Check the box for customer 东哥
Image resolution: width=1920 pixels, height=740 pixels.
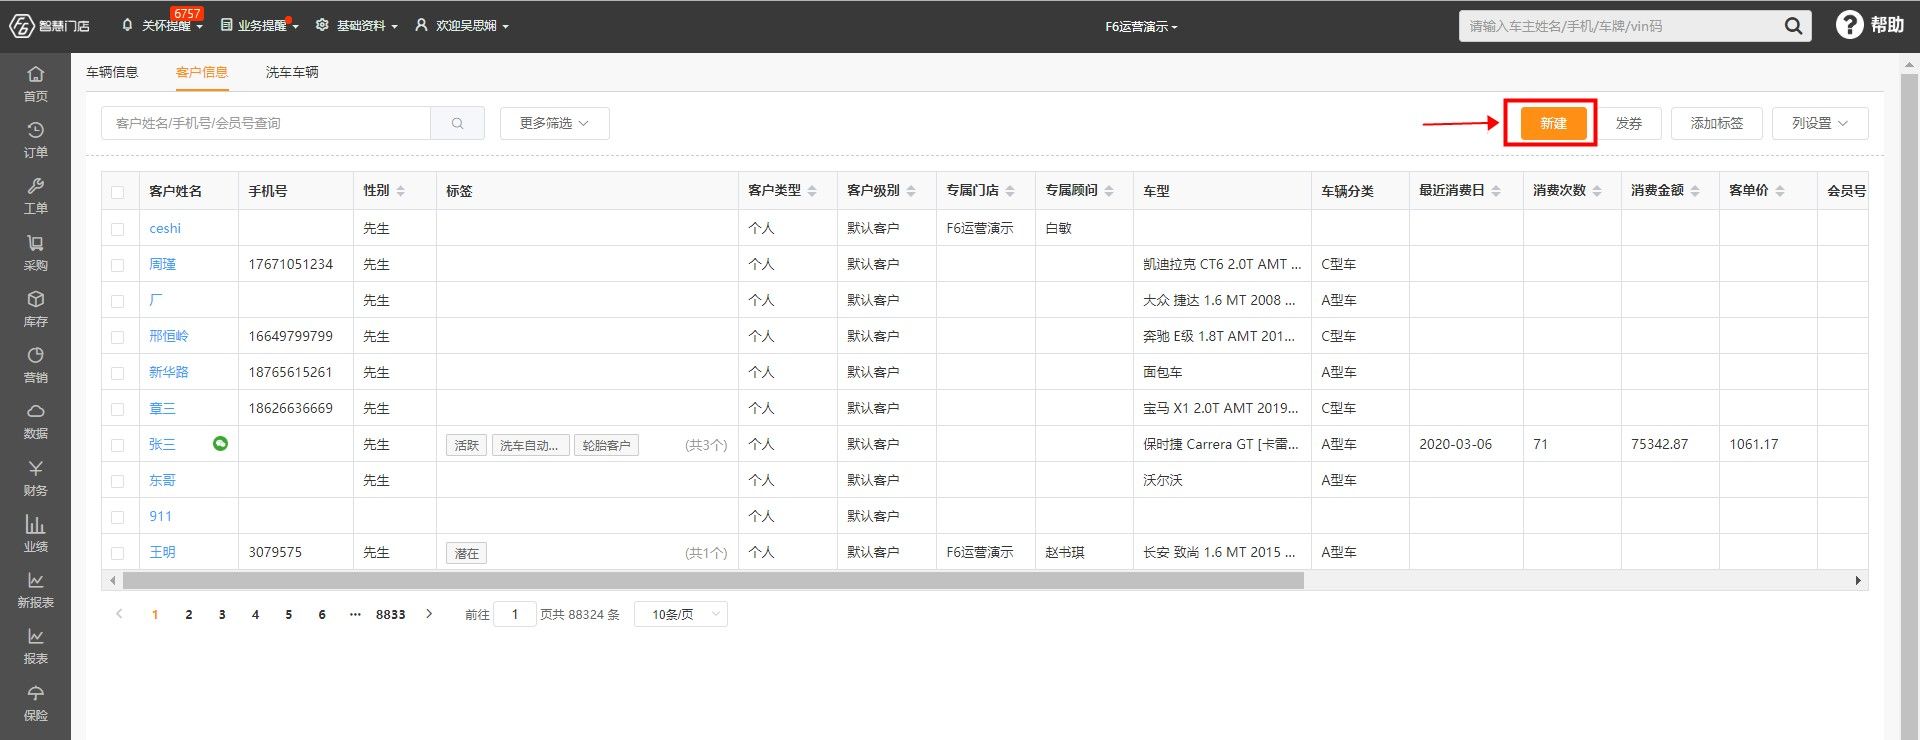pos(118,481)
